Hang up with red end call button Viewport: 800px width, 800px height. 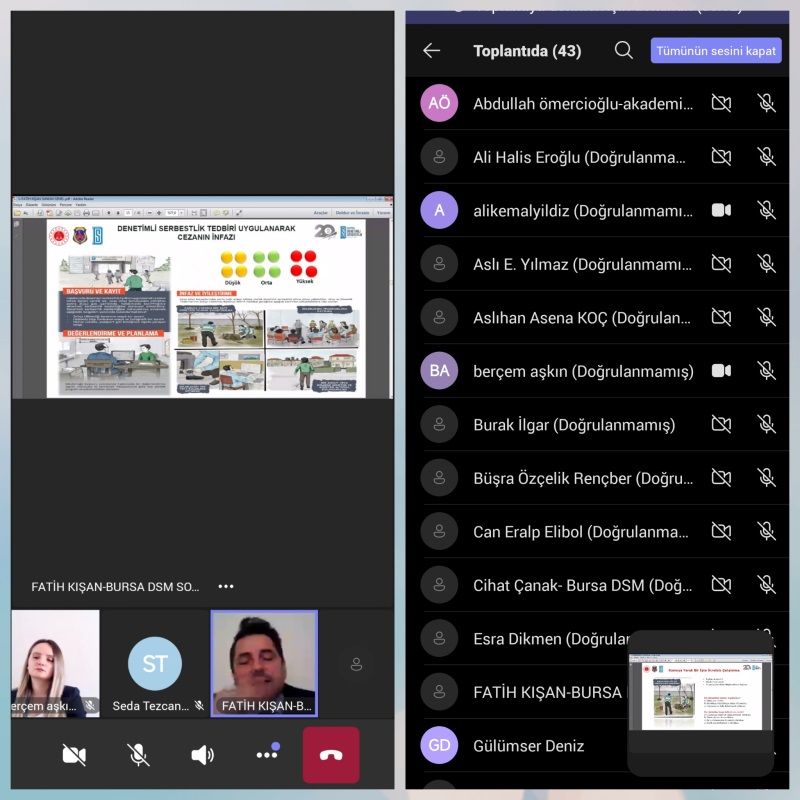(x=331, y=755)
